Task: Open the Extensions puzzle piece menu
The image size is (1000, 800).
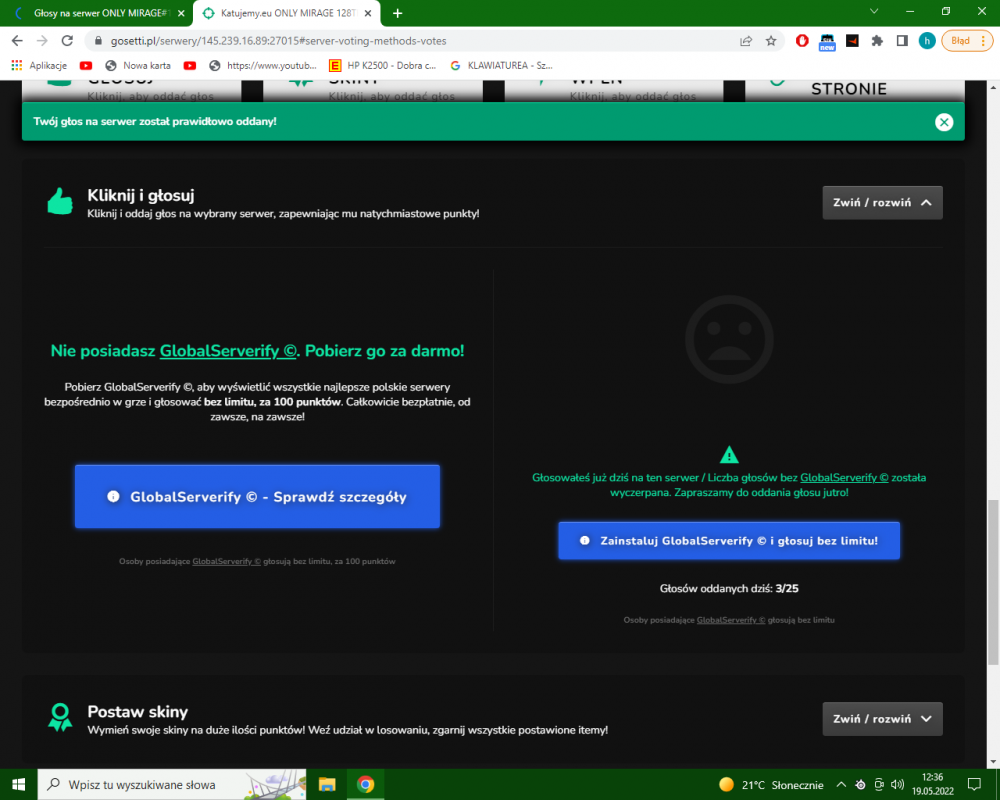Action: pyautogui.click(x=877, y=41)
